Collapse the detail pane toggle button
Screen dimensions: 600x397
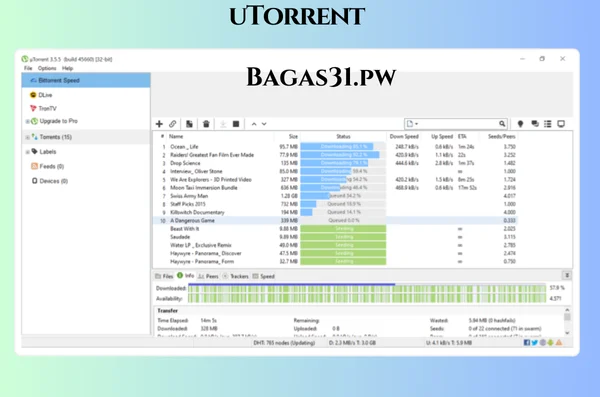pyautogui.click(x=567, y=275)
